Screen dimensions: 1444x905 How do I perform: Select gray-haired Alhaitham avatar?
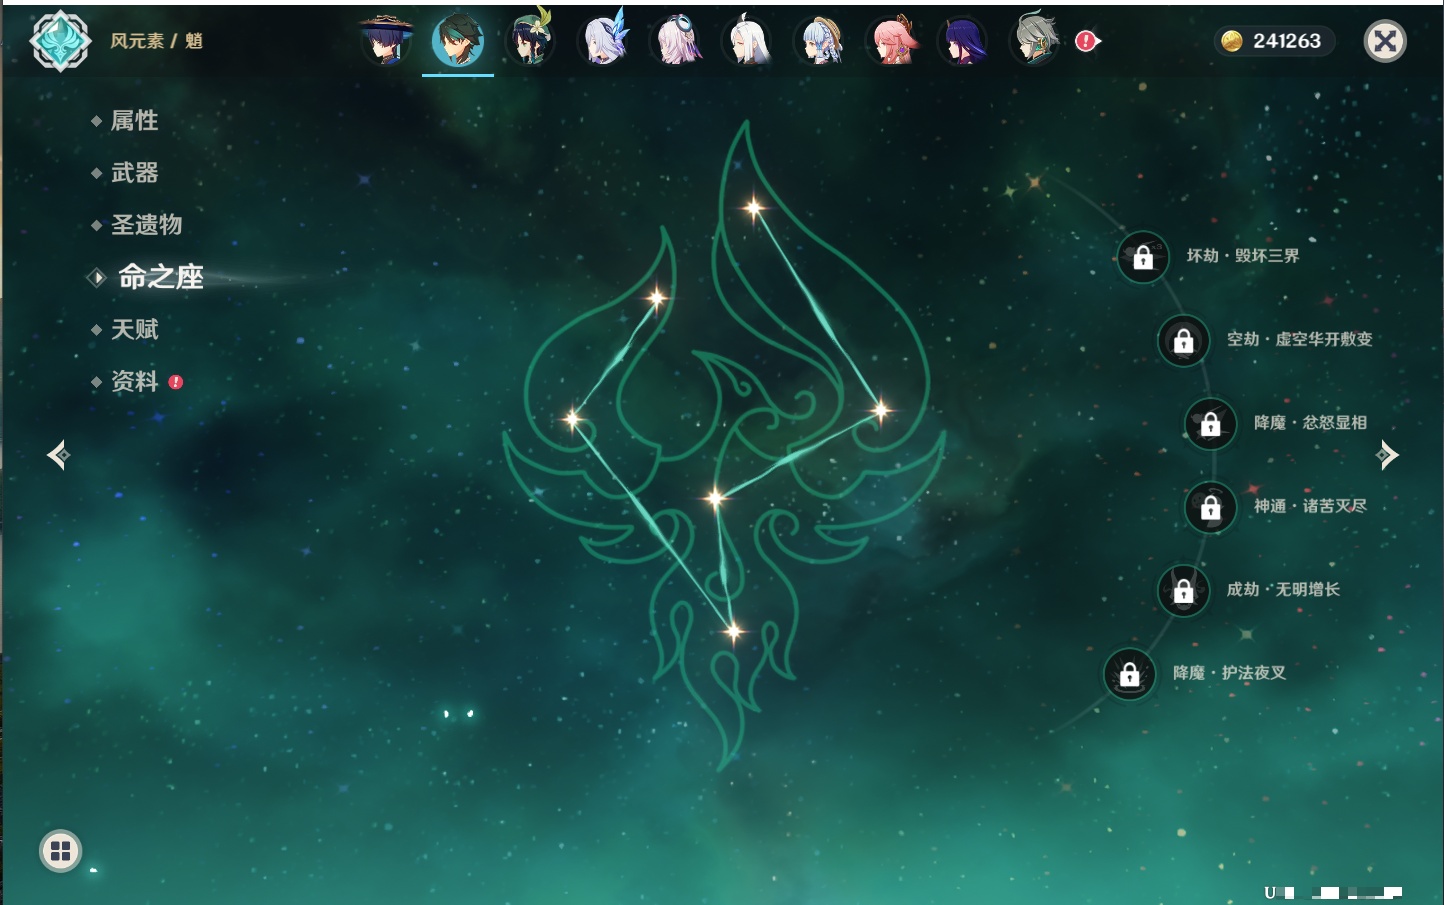click(x=1036, y=41)
